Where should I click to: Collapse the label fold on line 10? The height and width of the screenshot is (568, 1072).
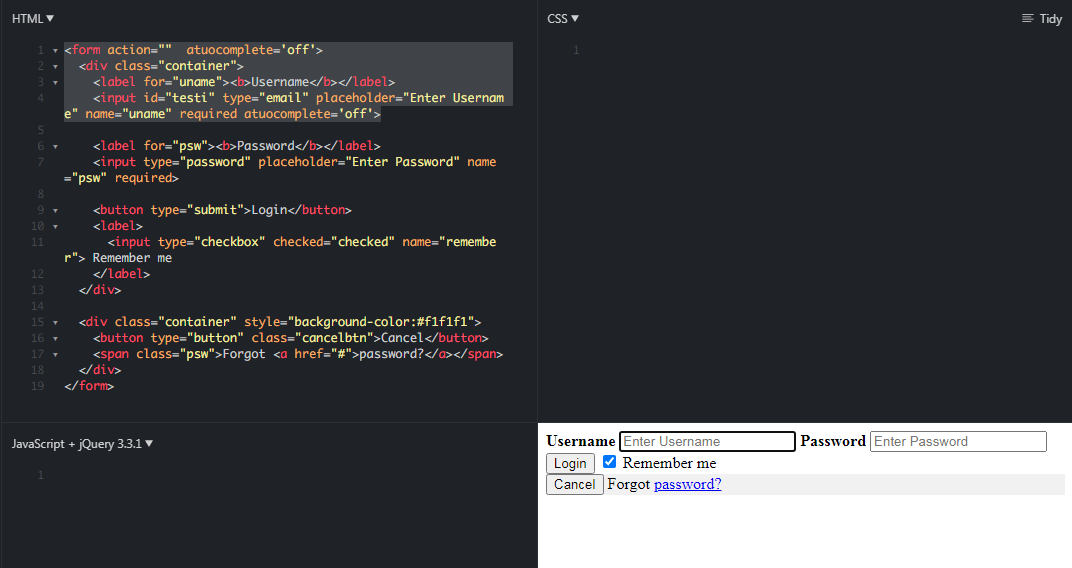coord(55,226)
